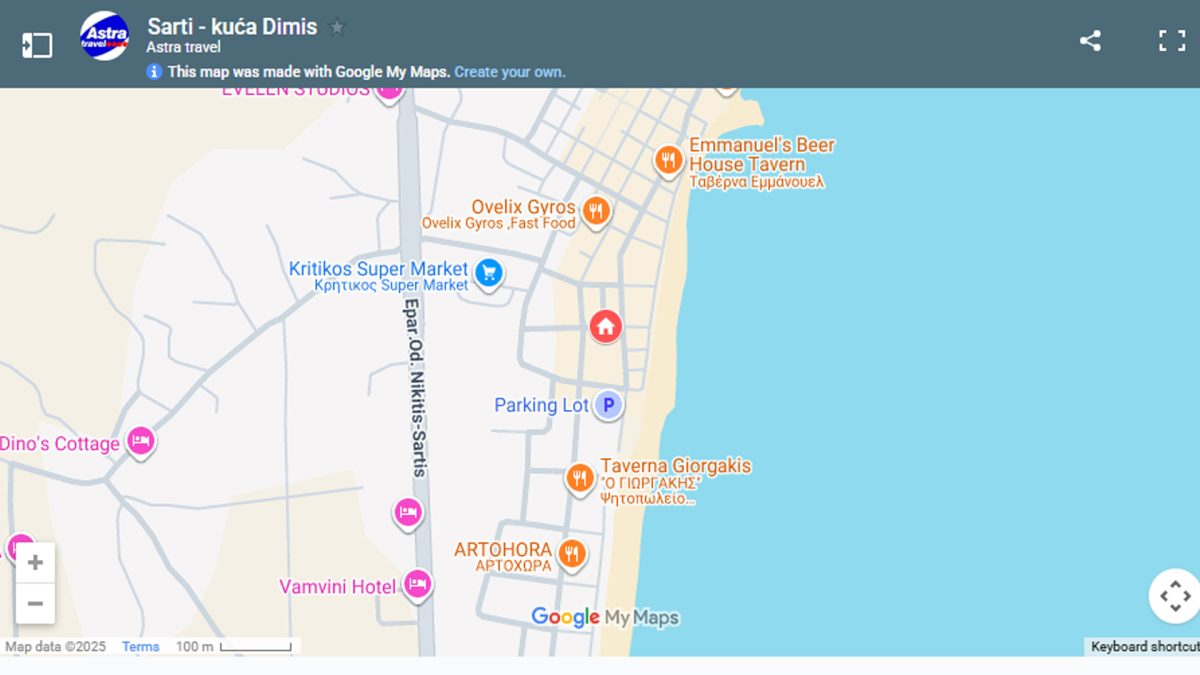Click Ovelix Gyros restaurant pin
This screenshot has width=1200, height=675.
pyautogui.click(x=596, y=210)
